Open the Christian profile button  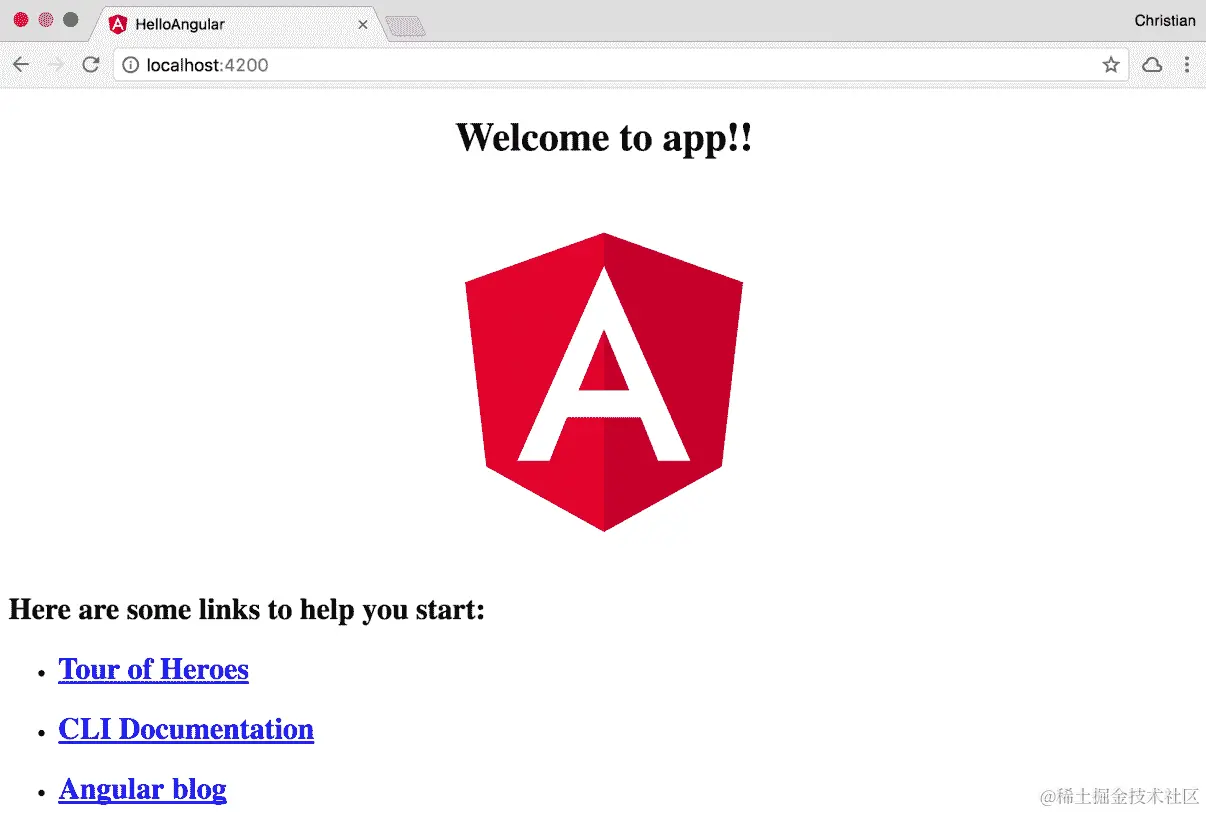pyautogui.click(x=1165, y=21)
